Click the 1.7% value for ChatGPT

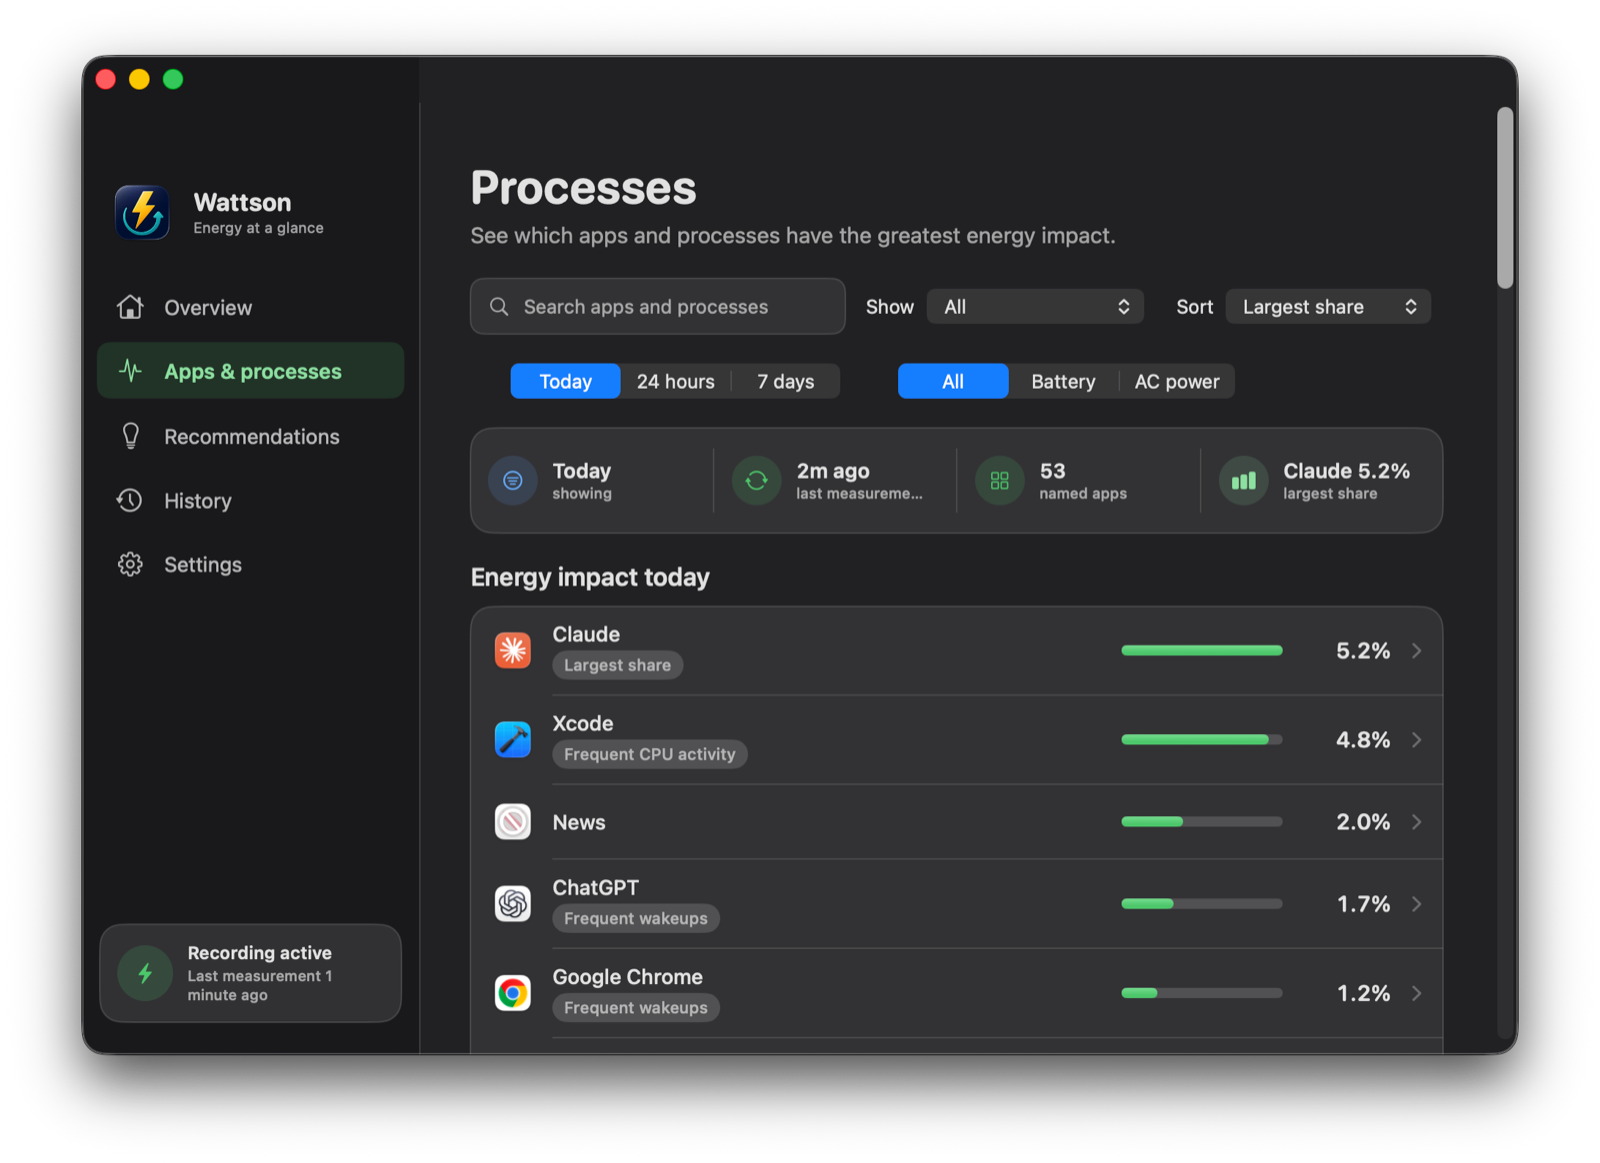point(1364,904)
